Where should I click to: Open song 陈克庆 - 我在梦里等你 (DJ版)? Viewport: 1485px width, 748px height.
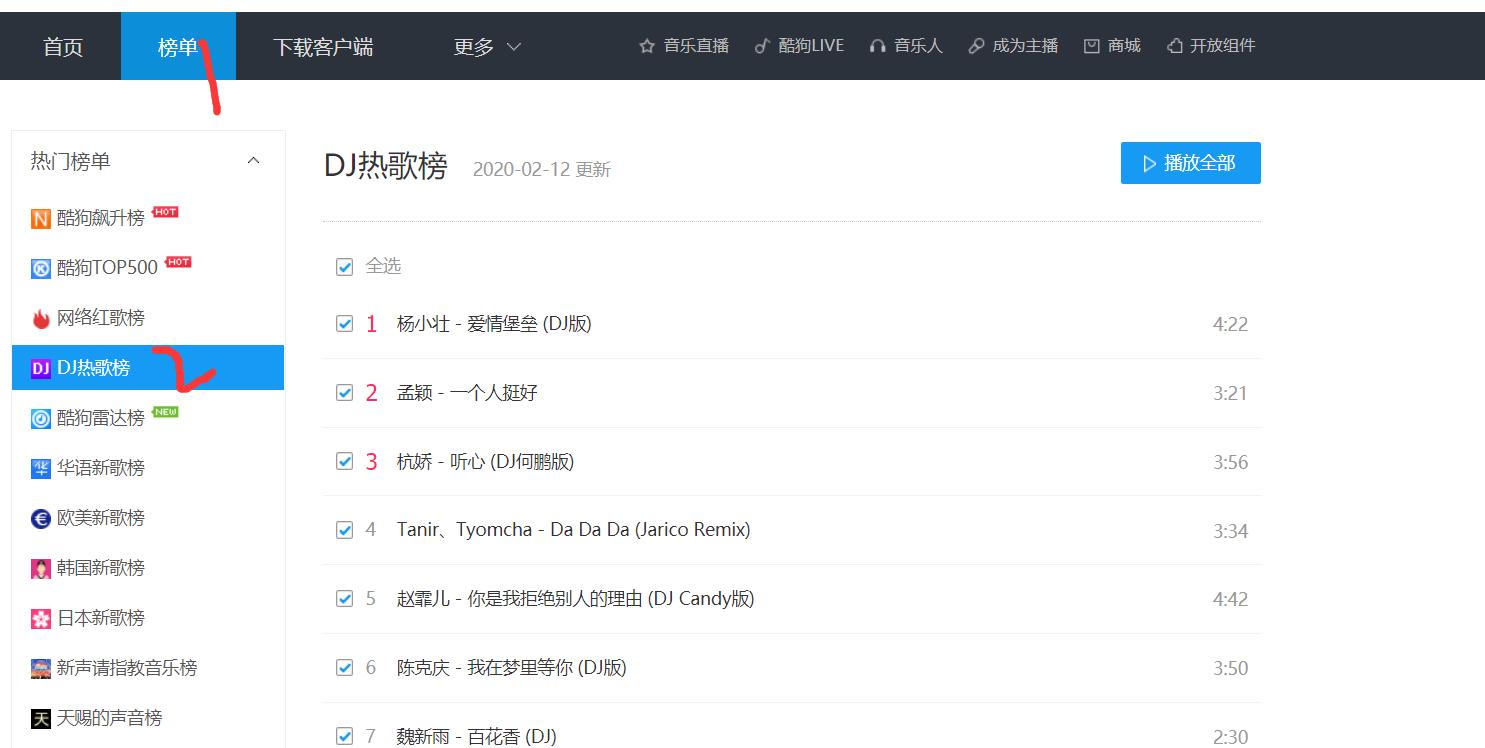511,668
